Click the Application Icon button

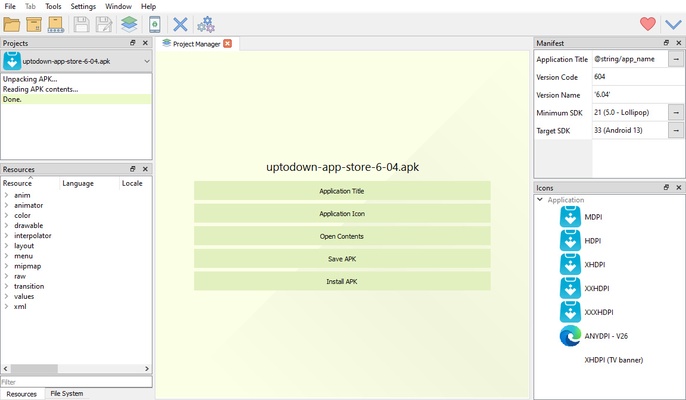click(x=342, y=214)
